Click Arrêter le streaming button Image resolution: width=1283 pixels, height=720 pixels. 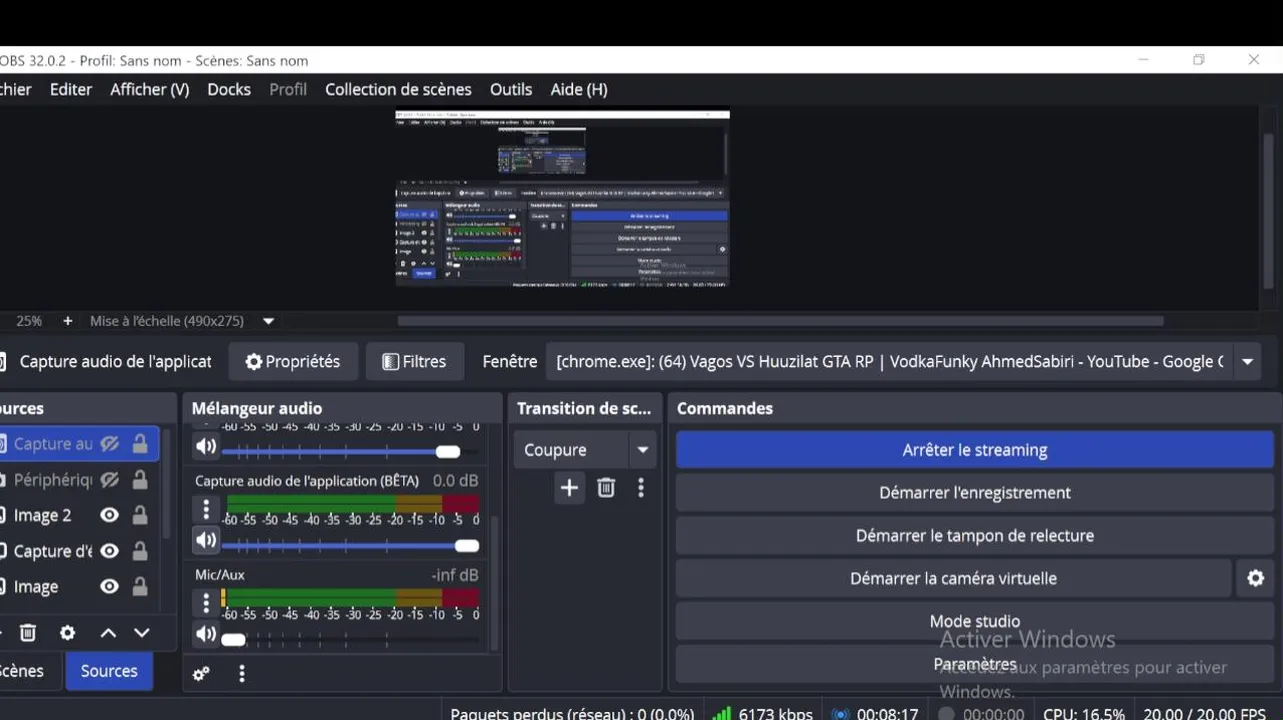(975, 450)
